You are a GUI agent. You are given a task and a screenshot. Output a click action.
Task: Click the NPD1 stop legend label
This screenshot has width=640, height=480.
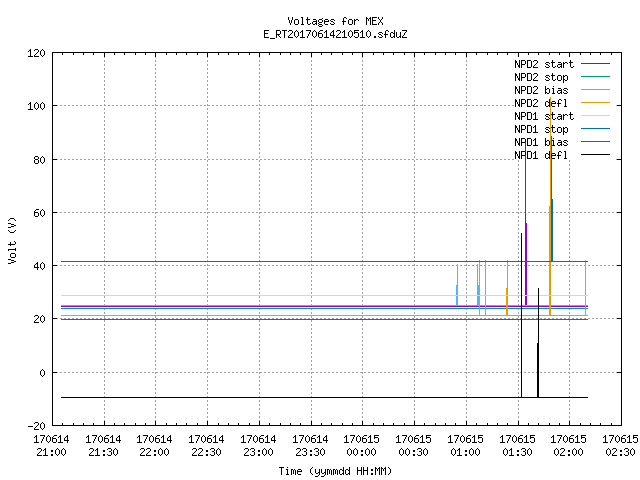[x=541, y=129]
